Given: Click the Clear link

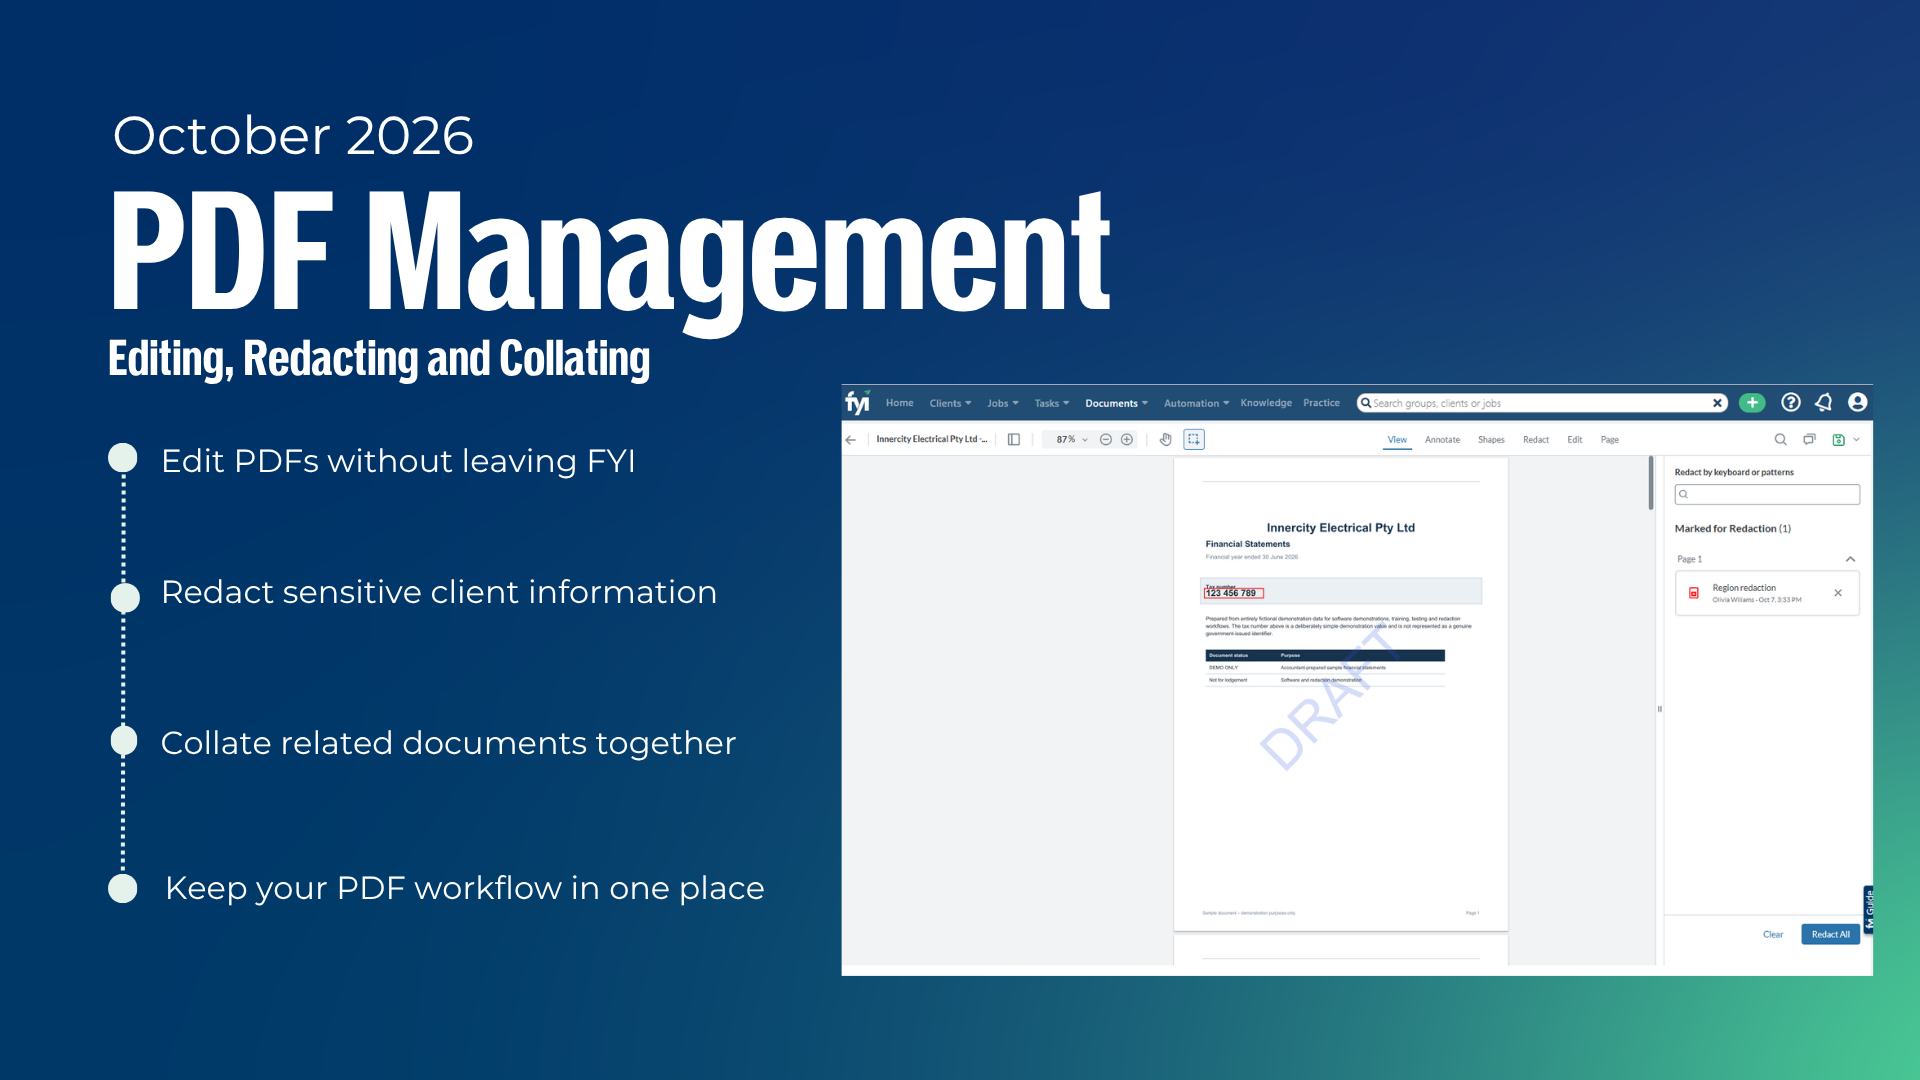Looking at the screenshot, I should (1773, 934).
